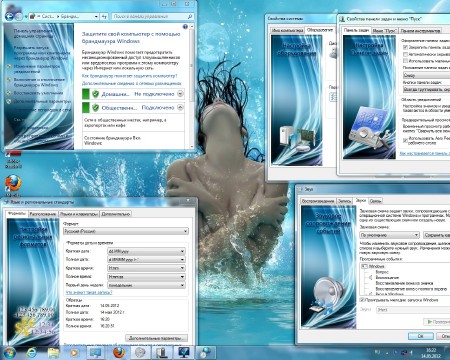The image size is (450, 360).
Task: Enable Использовать маленькие значки checkbox
Action: coord(405,61)
